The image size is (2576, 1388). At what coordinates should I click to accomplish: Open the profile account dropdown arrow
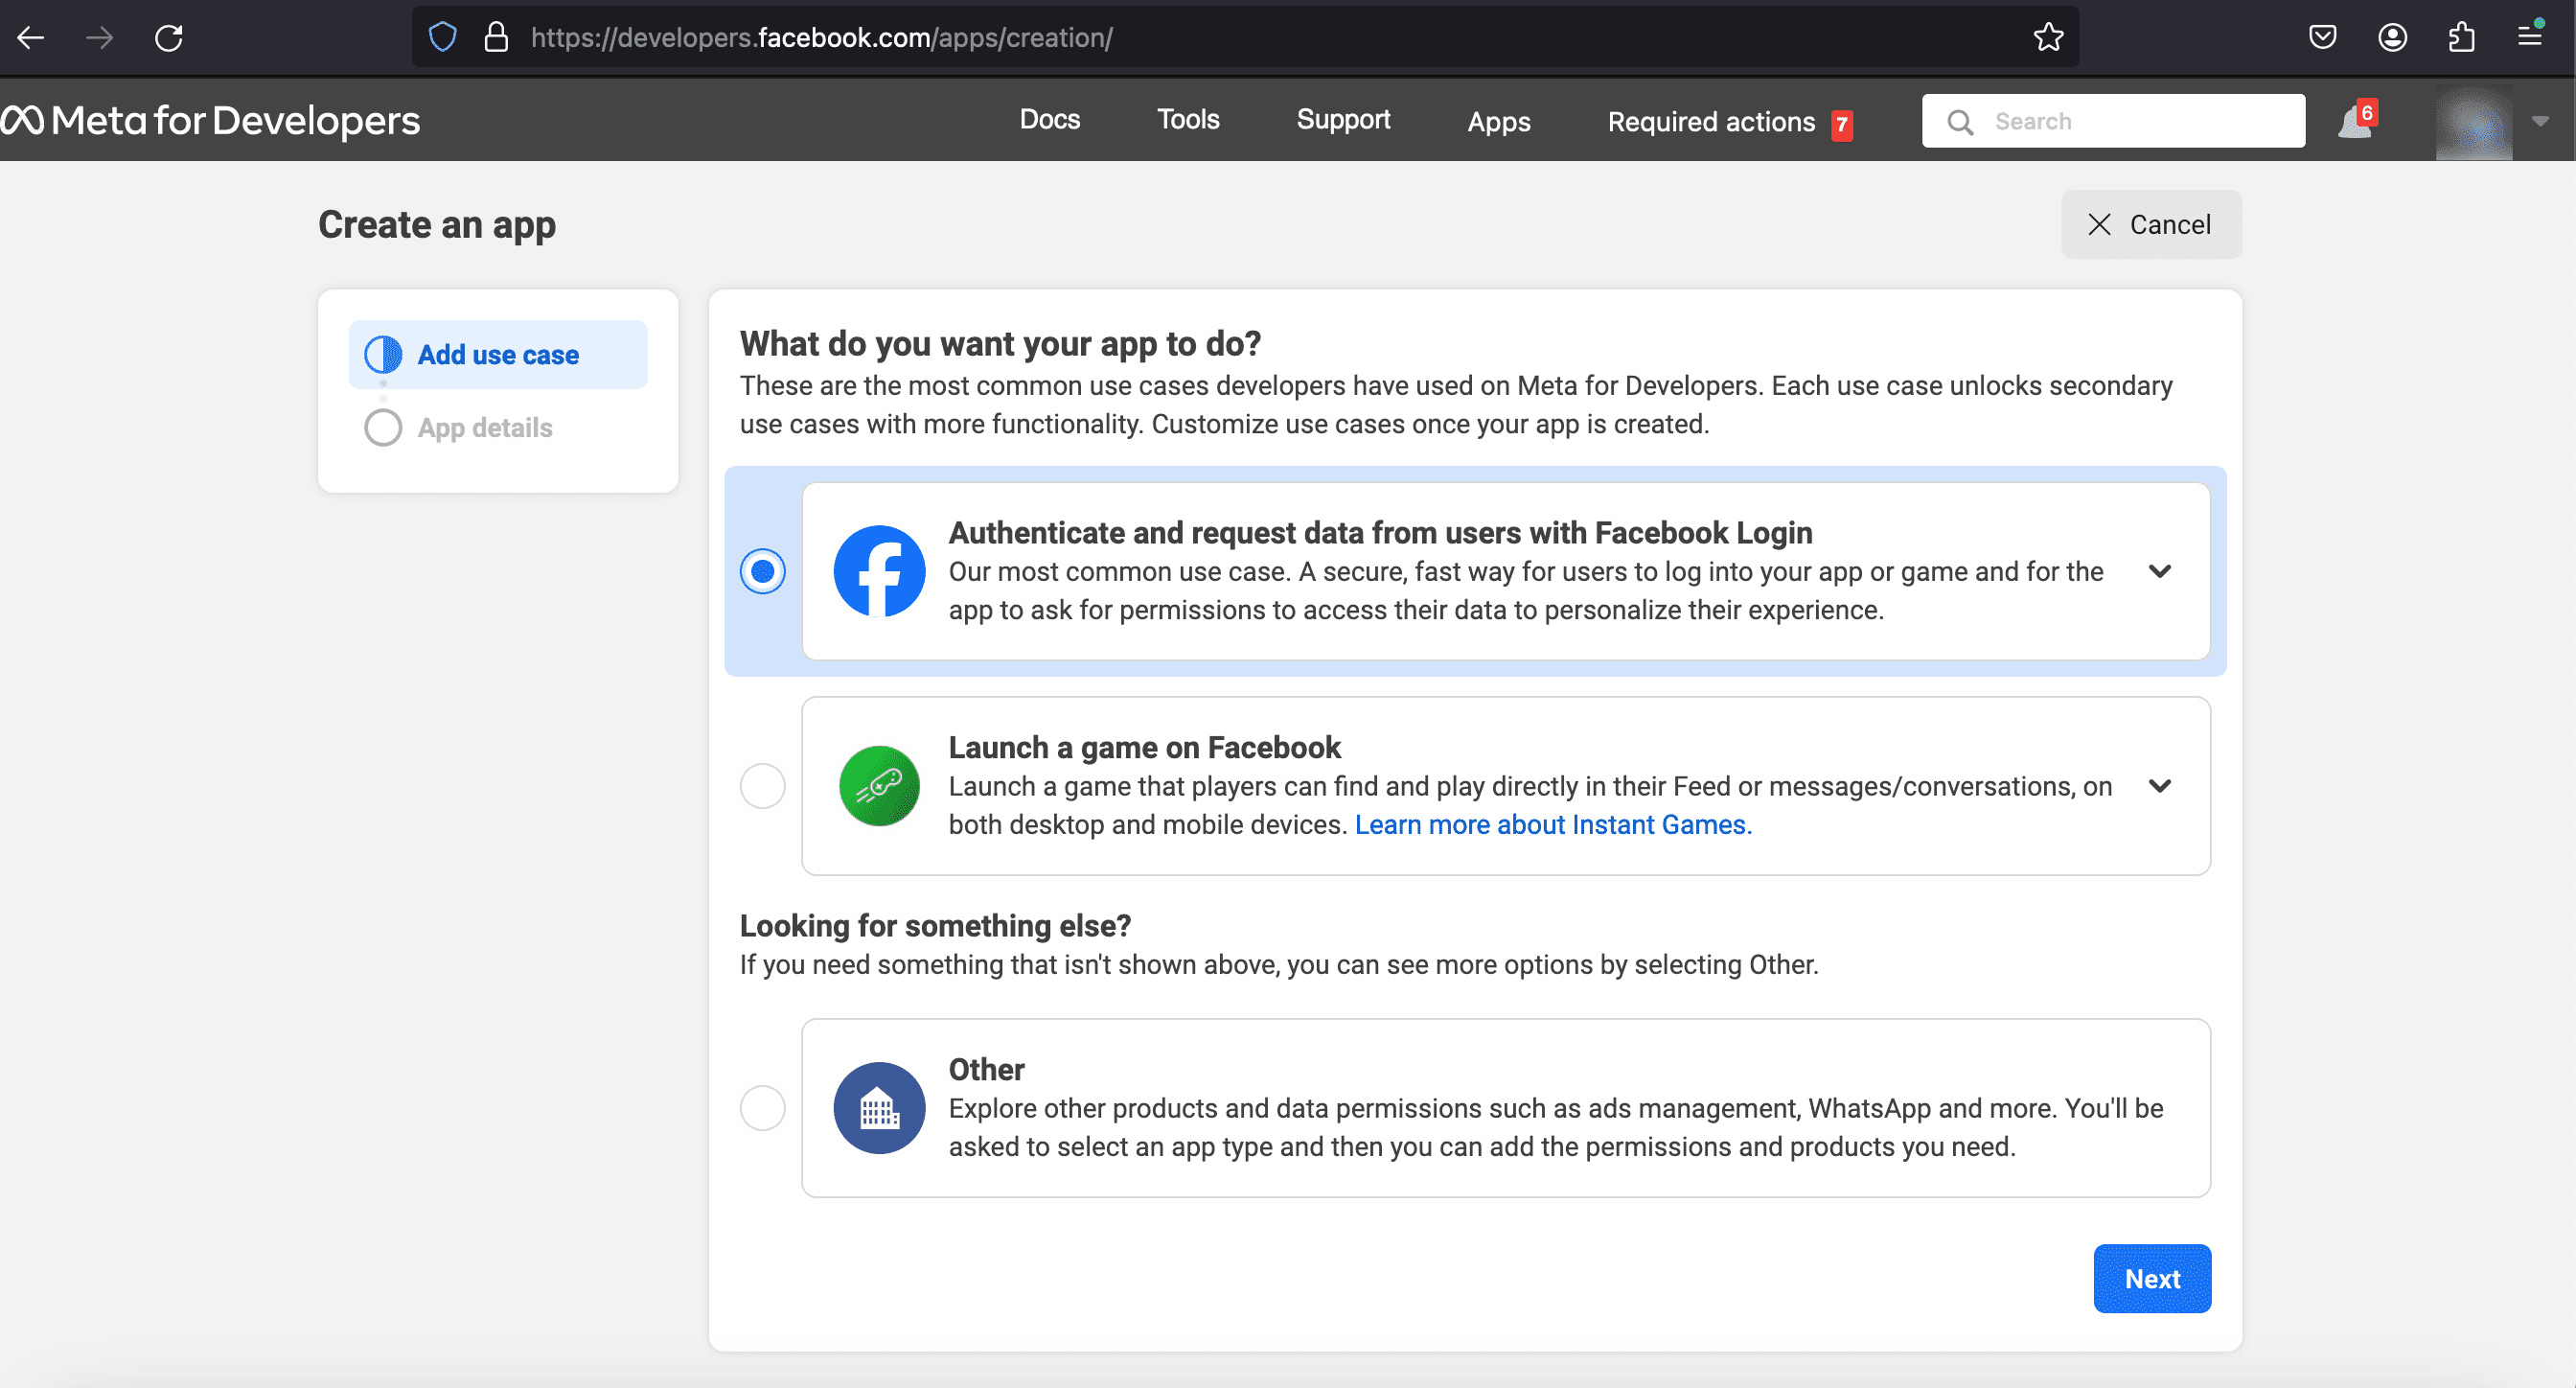pyautogui.click(x=2540, y=121)
